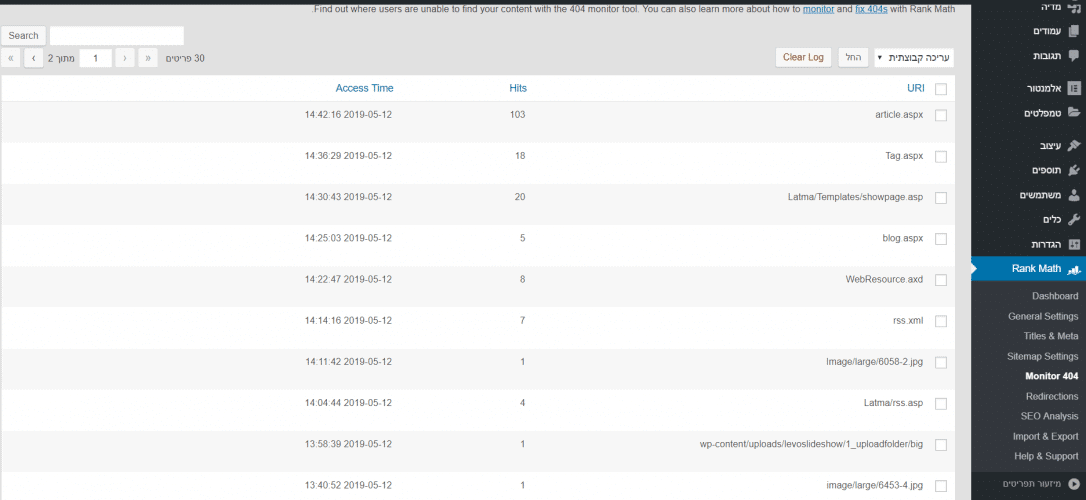Open Help & Support submenu item
Viewport: 1086px width, 500px height.
click(x=1046, y=456)
